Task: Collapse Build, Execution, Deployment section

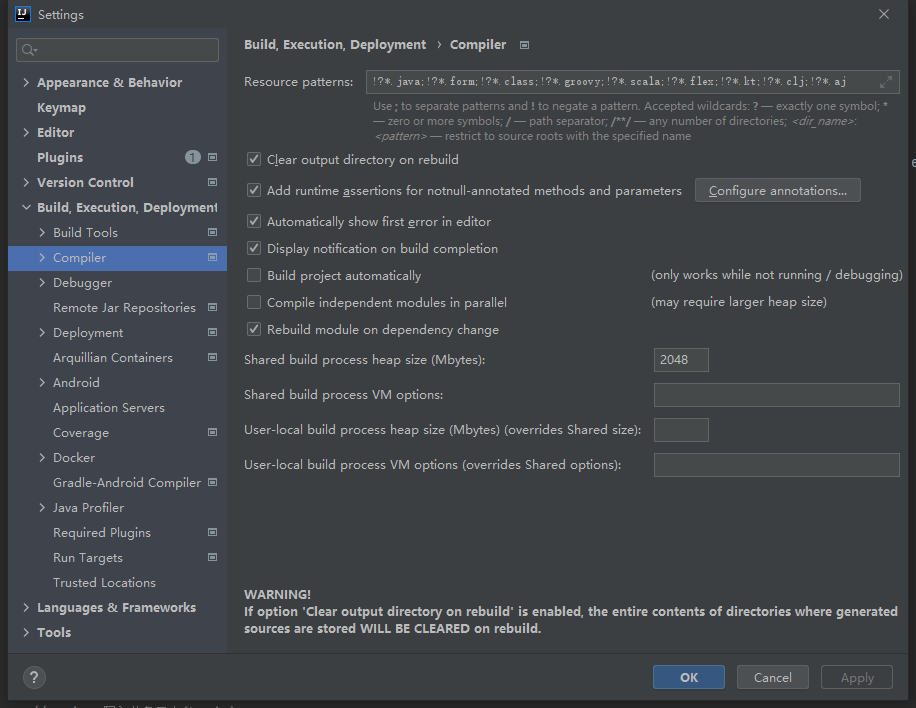Action: [26, 207]
